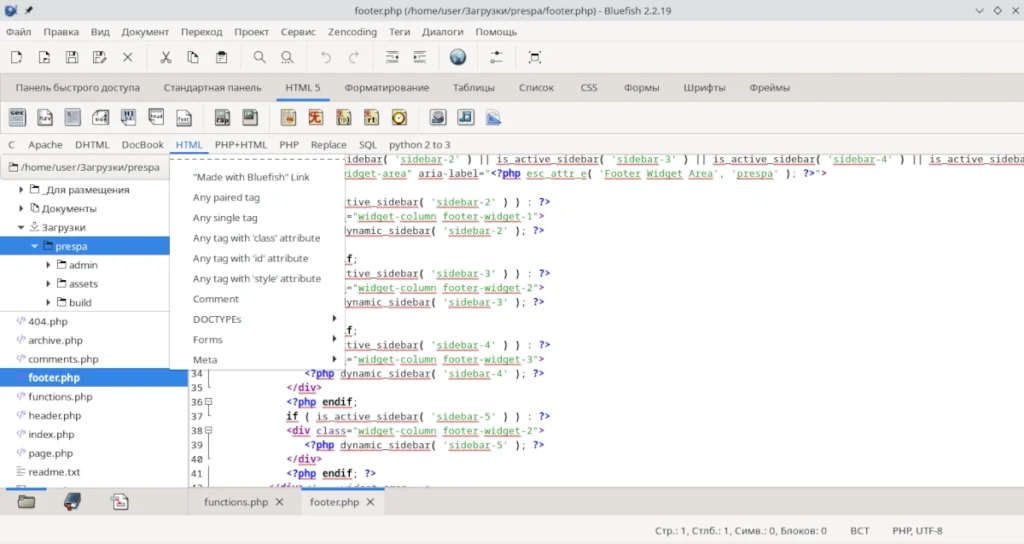Unindent selected lines using toolbar icon
The image size is (1024, 544).
392,57
